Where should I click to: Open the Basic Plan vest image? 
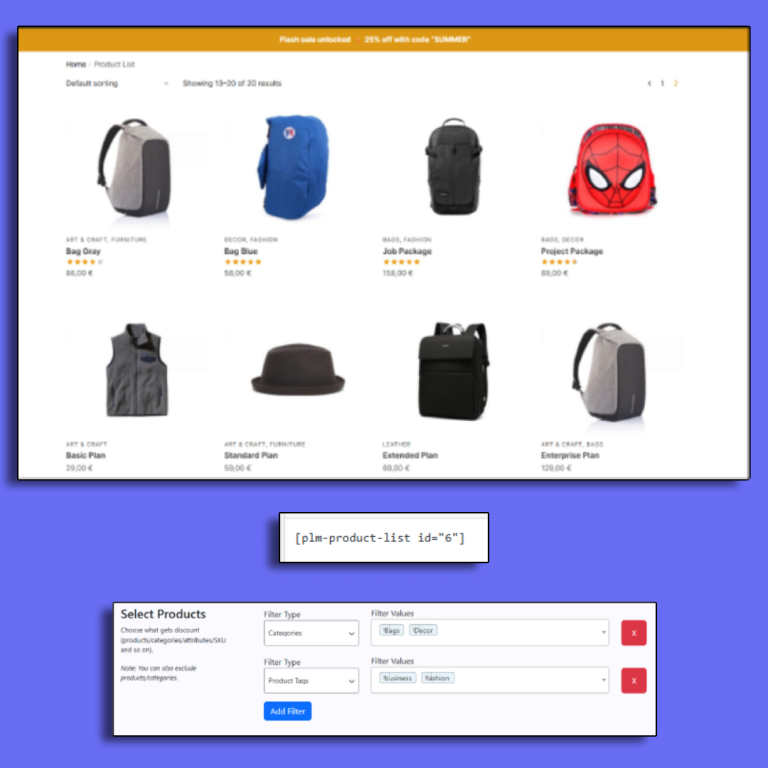coord(137,369)
